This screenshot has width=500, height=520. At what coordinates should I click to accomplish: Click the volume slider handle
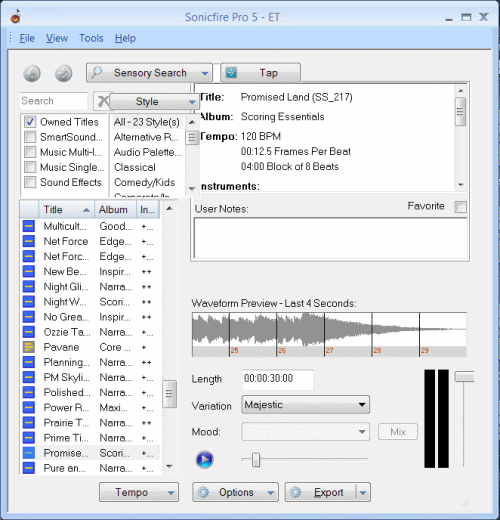click(x=464, y=377)
